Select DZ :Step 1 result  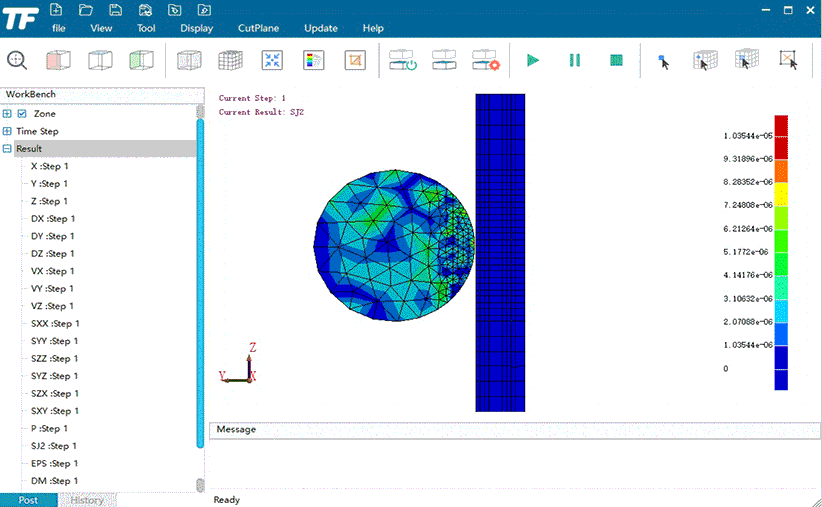point(52,254)
